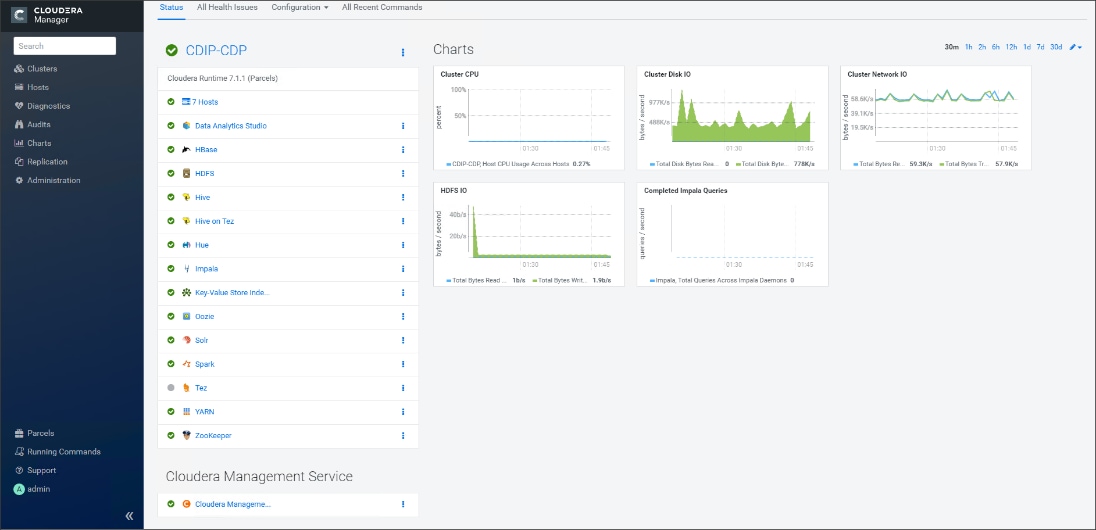This screenshot has width=1096, height=530.
Task: Select the 1h time range
Action: tap(969, 47)
